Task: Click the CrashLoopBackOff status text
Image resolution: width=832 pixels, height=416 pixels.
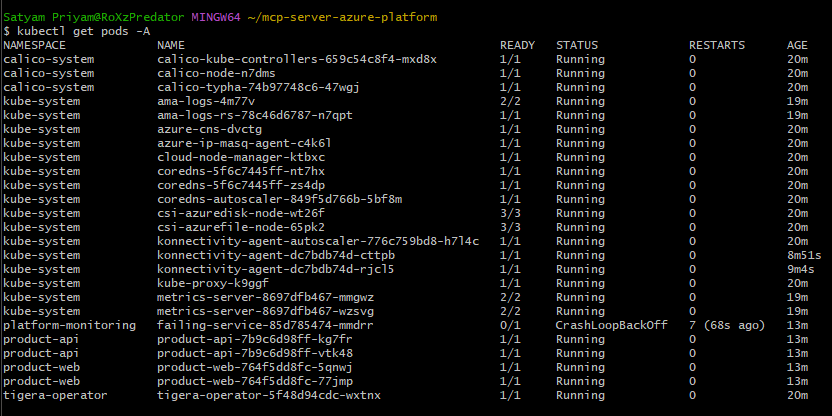Action: (612, 325)
